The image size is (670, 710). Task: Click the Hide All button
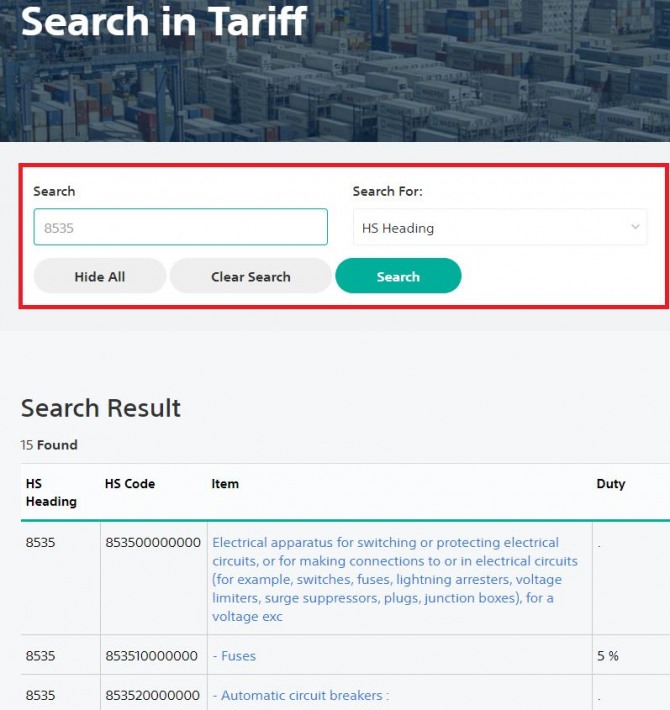(x=100, y=276)
